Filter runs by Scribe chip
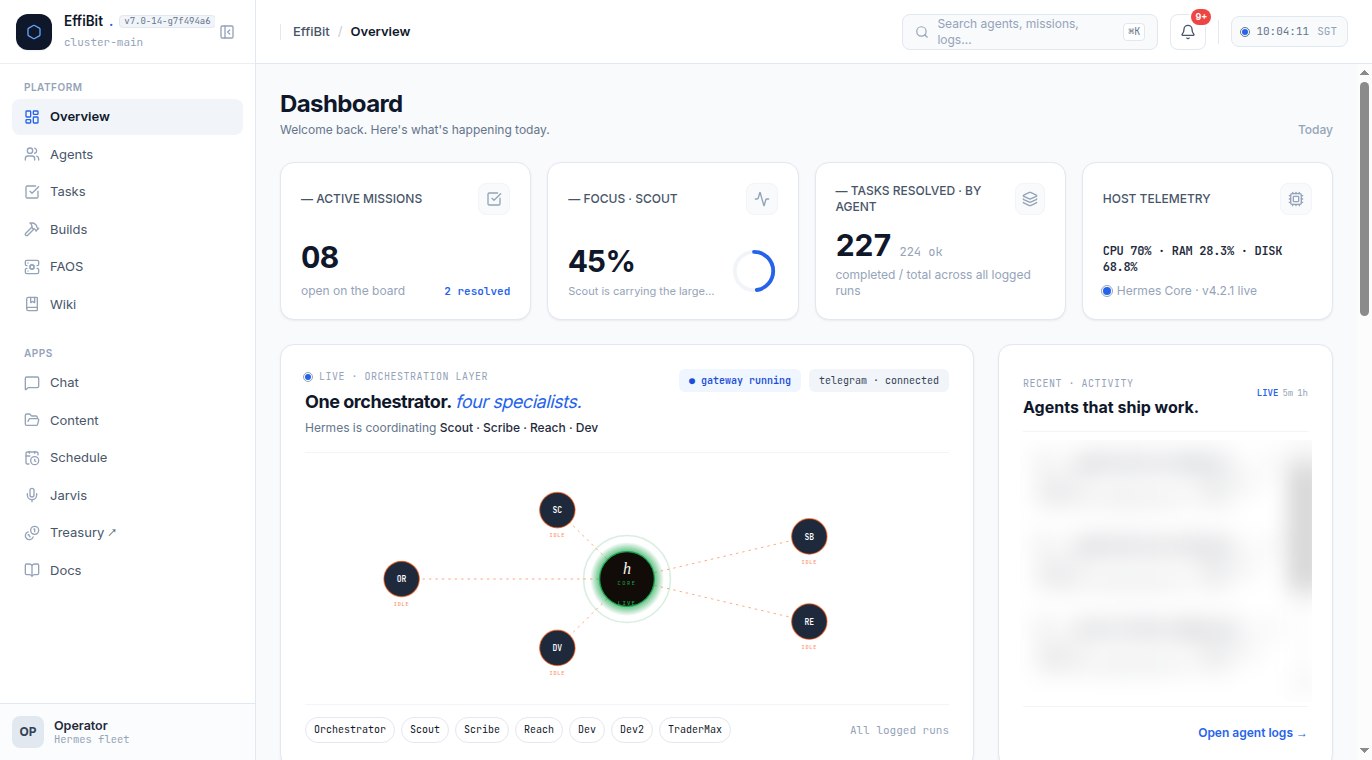The image size is (1372, 760). tap(482, 730)
